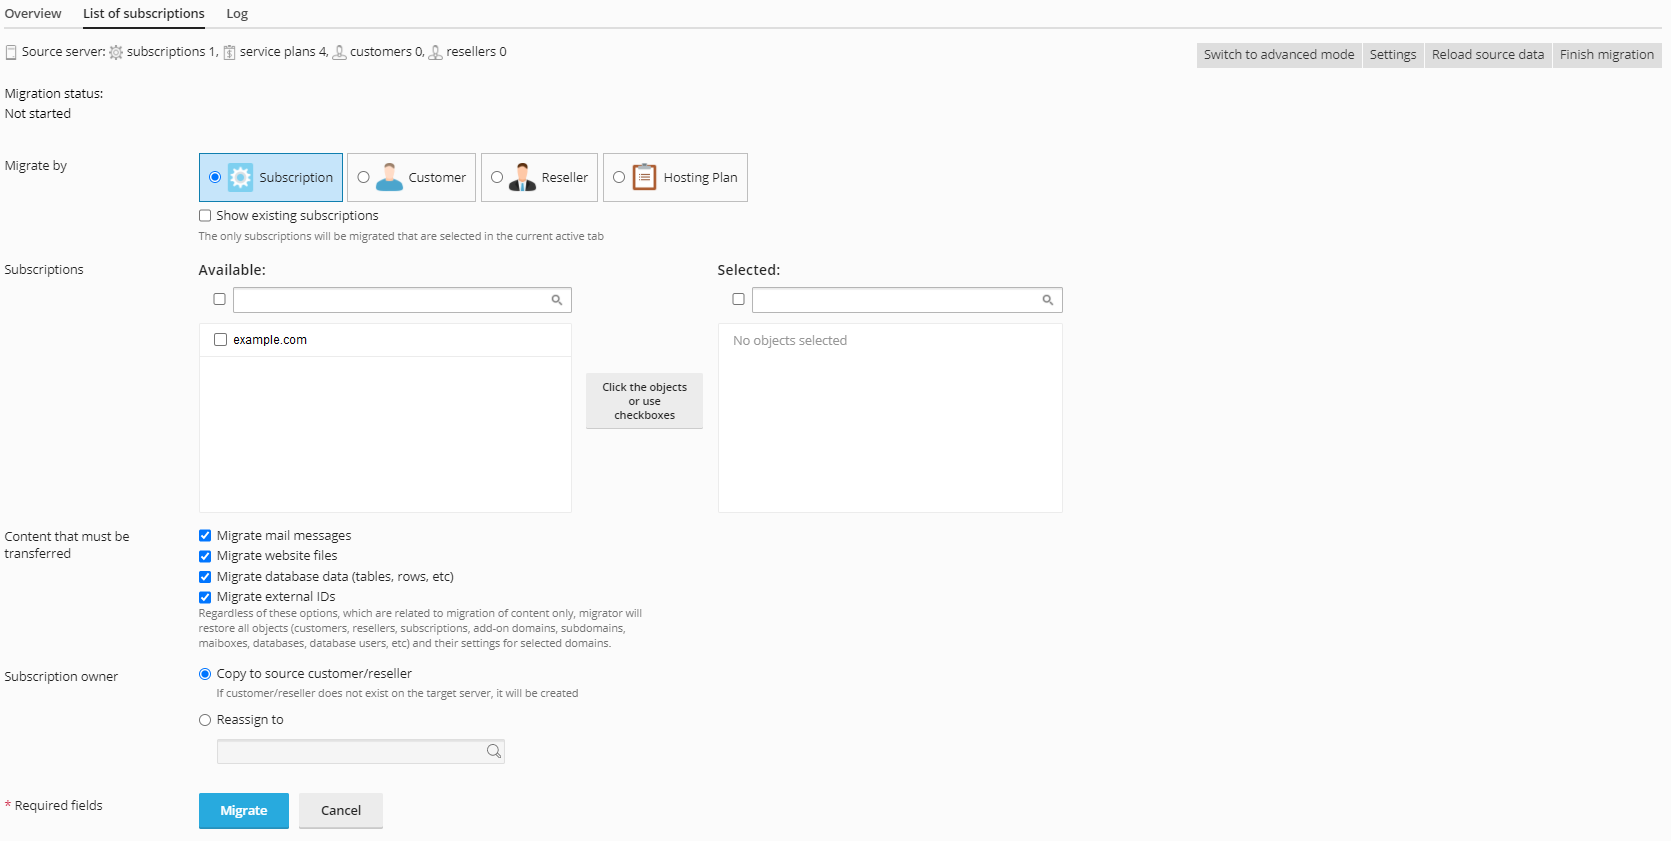Select the Reassign to radio option
The height and width of the screenshot is (841, 1671).
coord(205,720)
